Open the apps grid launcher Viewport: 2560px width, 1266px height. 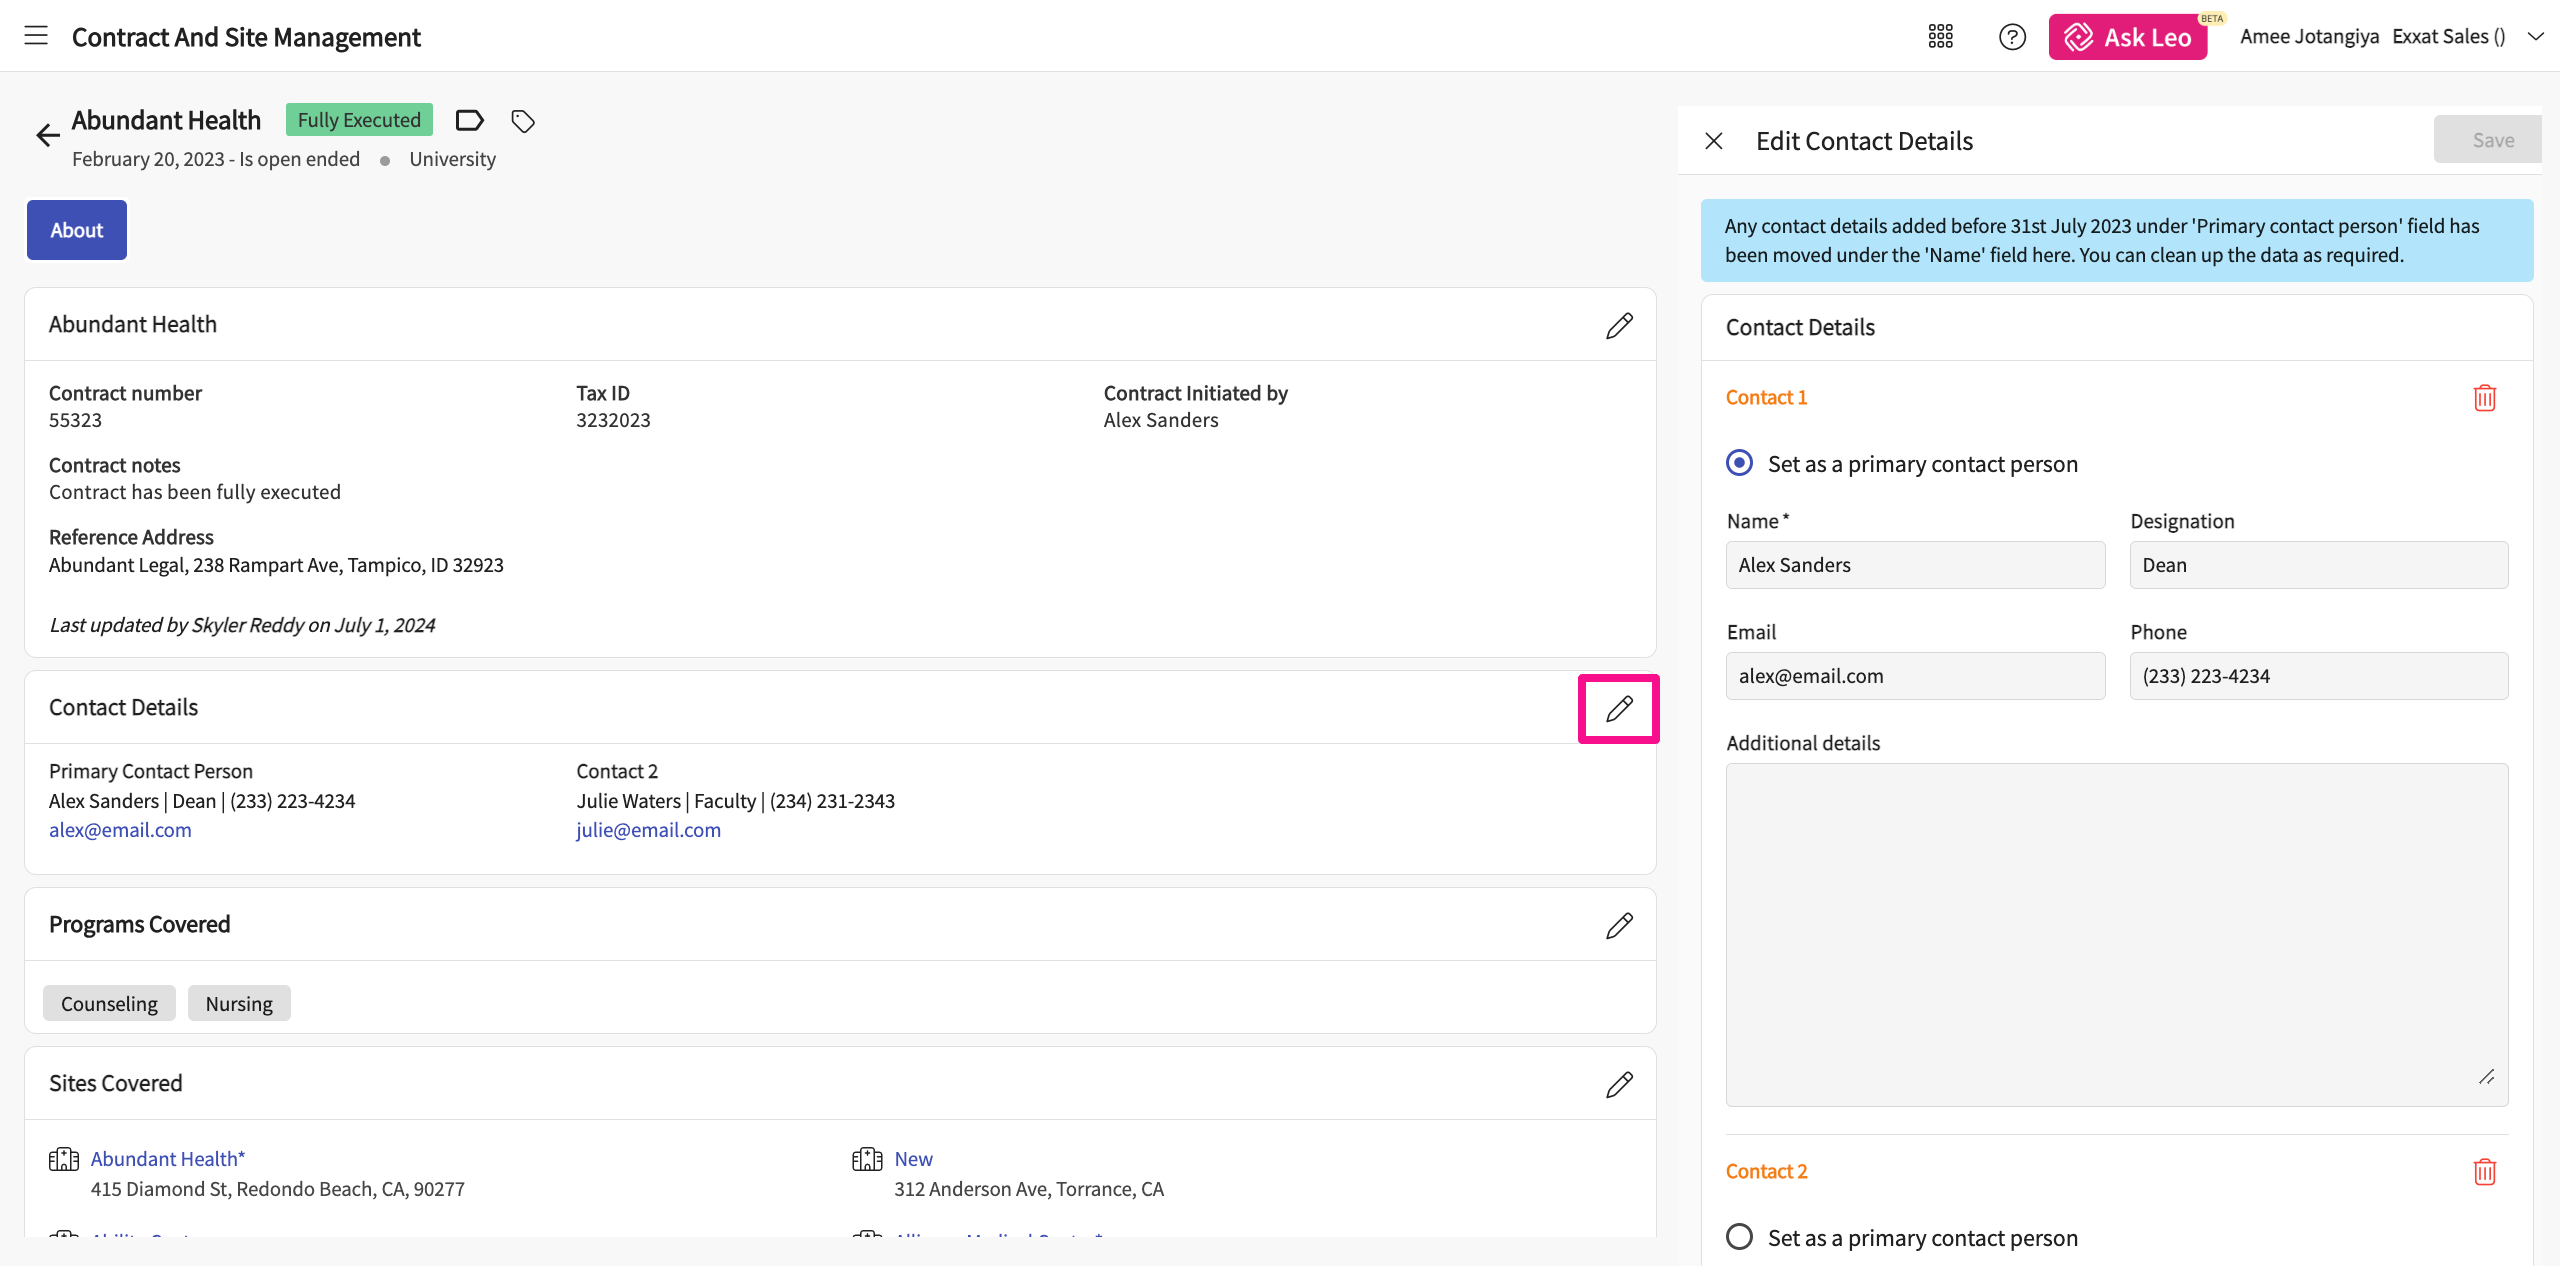[1940, 37]
